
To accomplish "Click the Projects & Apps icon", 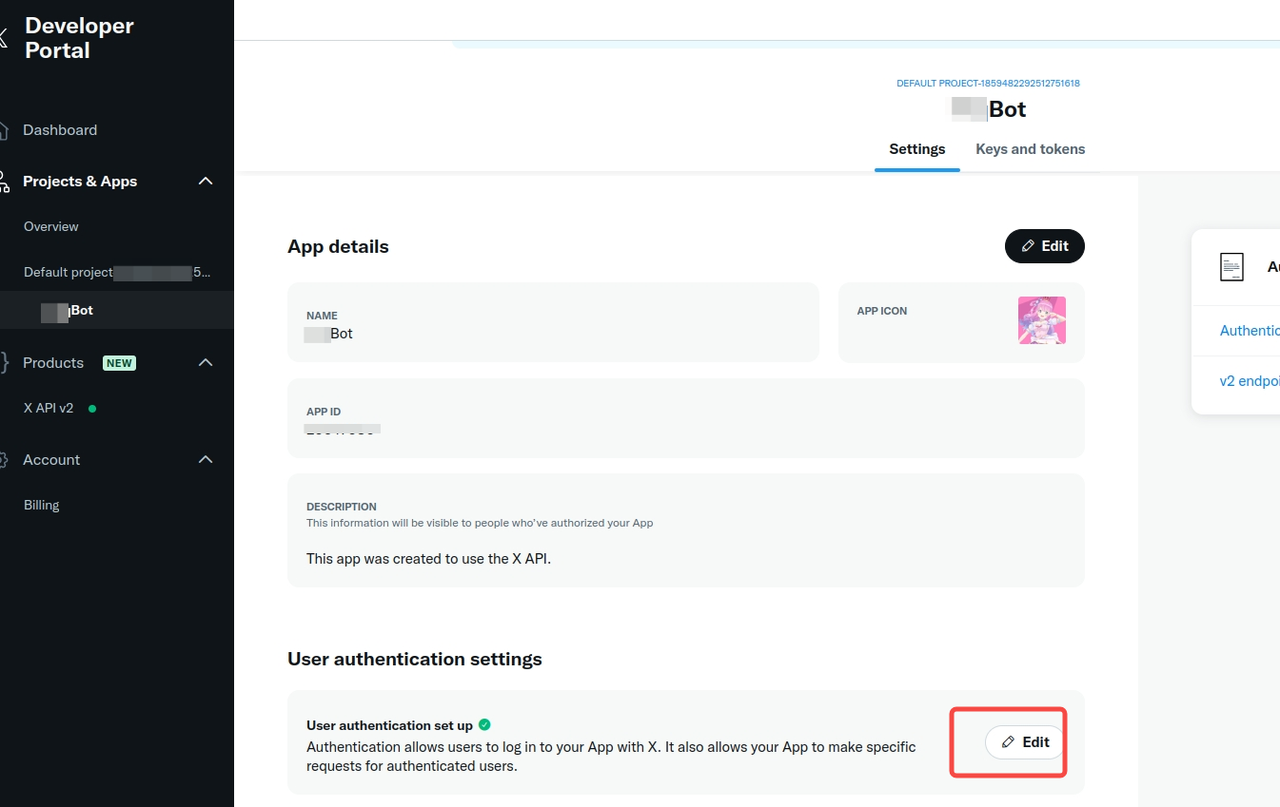I will coord(4,181).
